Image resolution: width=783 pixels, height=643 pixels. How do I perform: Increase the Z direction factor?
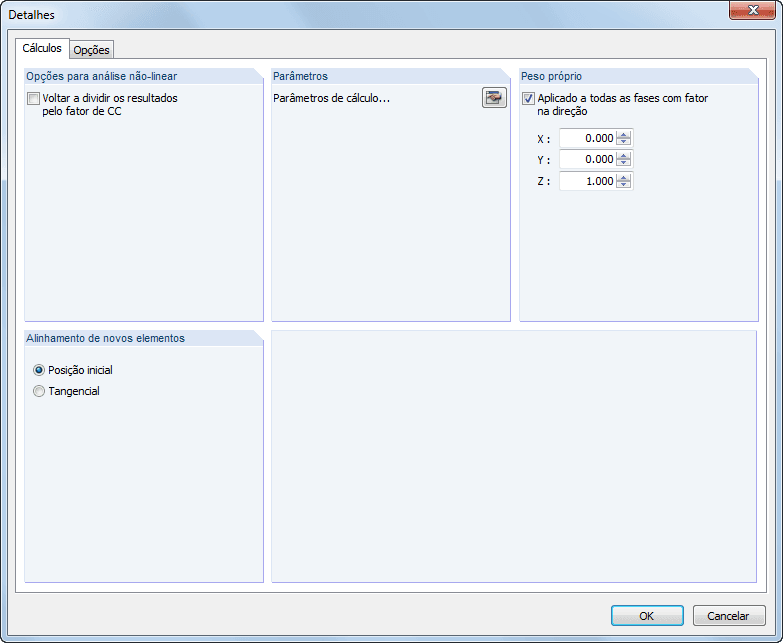[x=623, y=177]
